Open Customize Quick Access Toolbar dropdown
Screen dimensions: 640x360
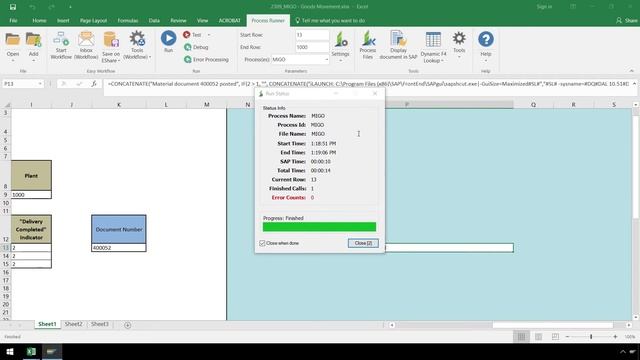tap(70, 7)
